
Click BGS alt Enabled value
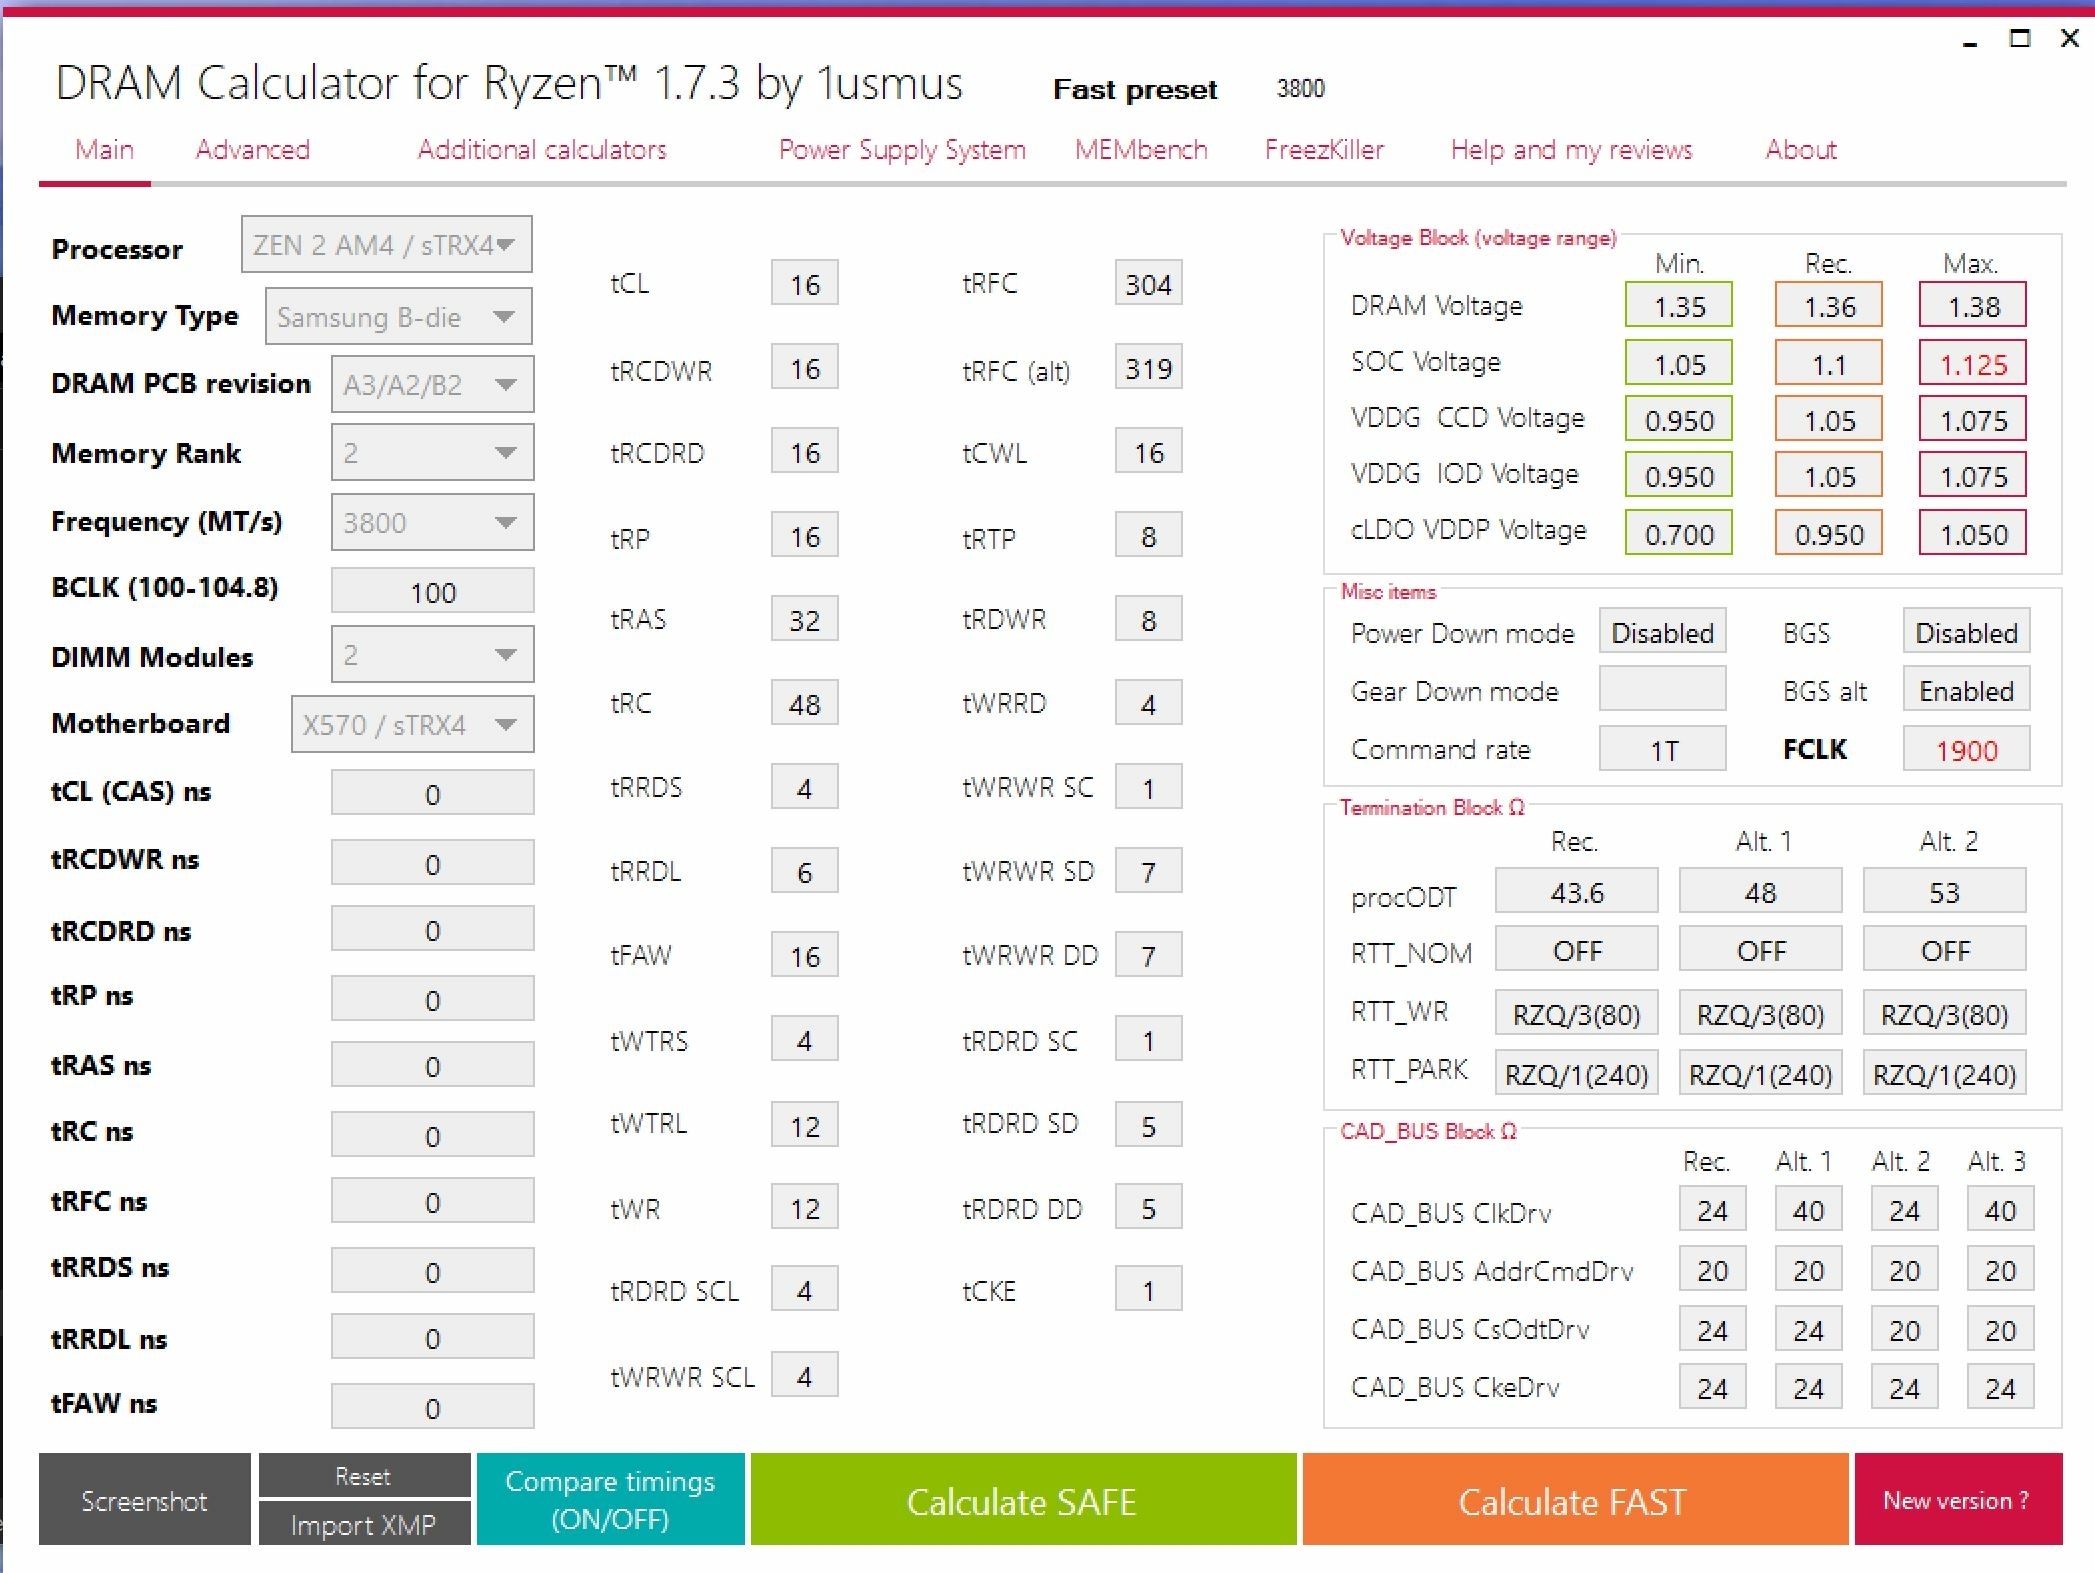tap(1966, 690)
